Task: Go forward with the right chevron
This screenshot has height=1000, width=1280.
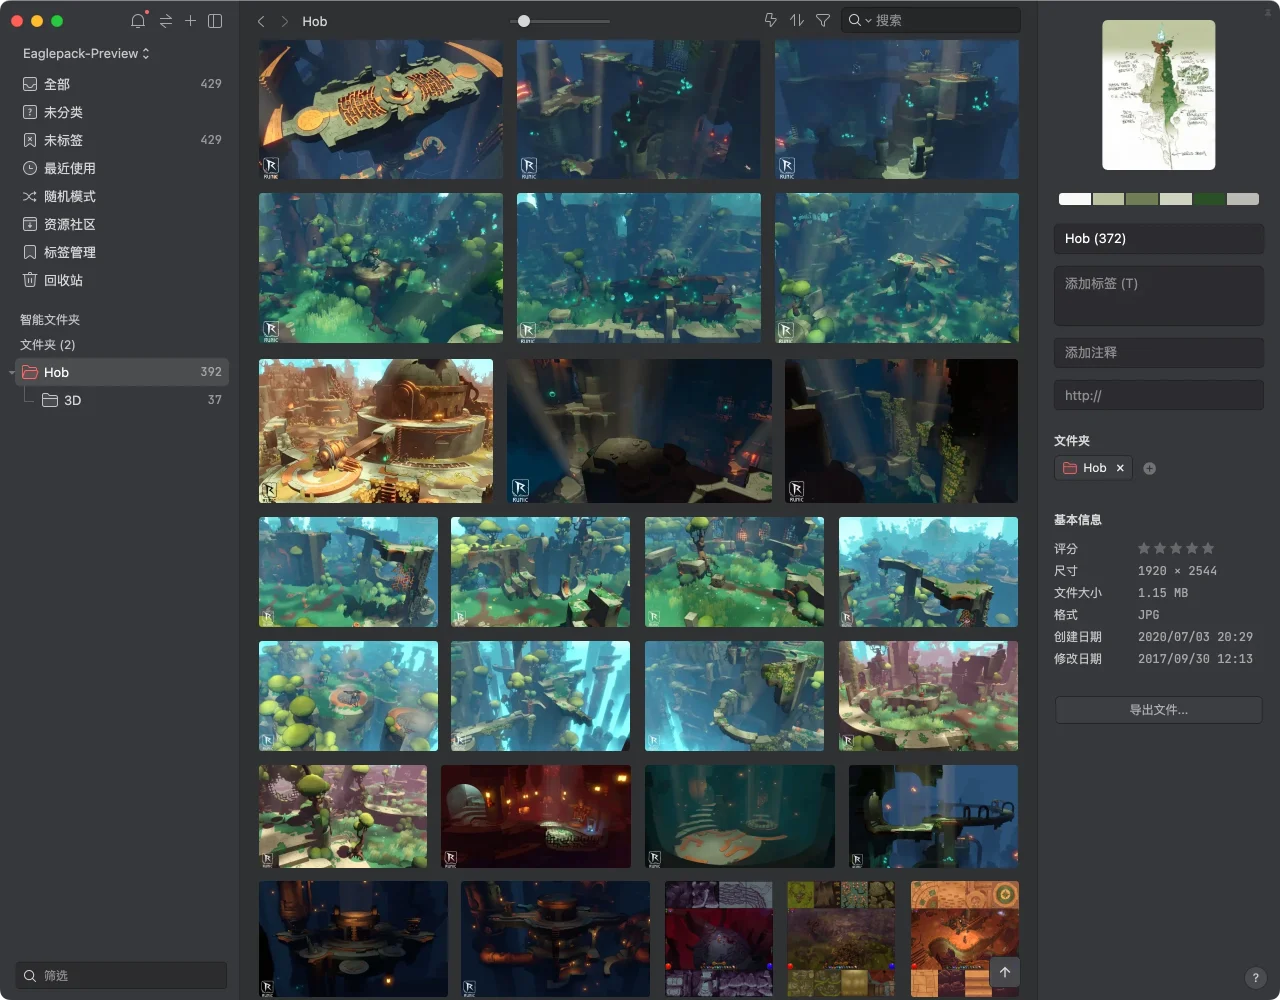Action: [x=285, y=21]
